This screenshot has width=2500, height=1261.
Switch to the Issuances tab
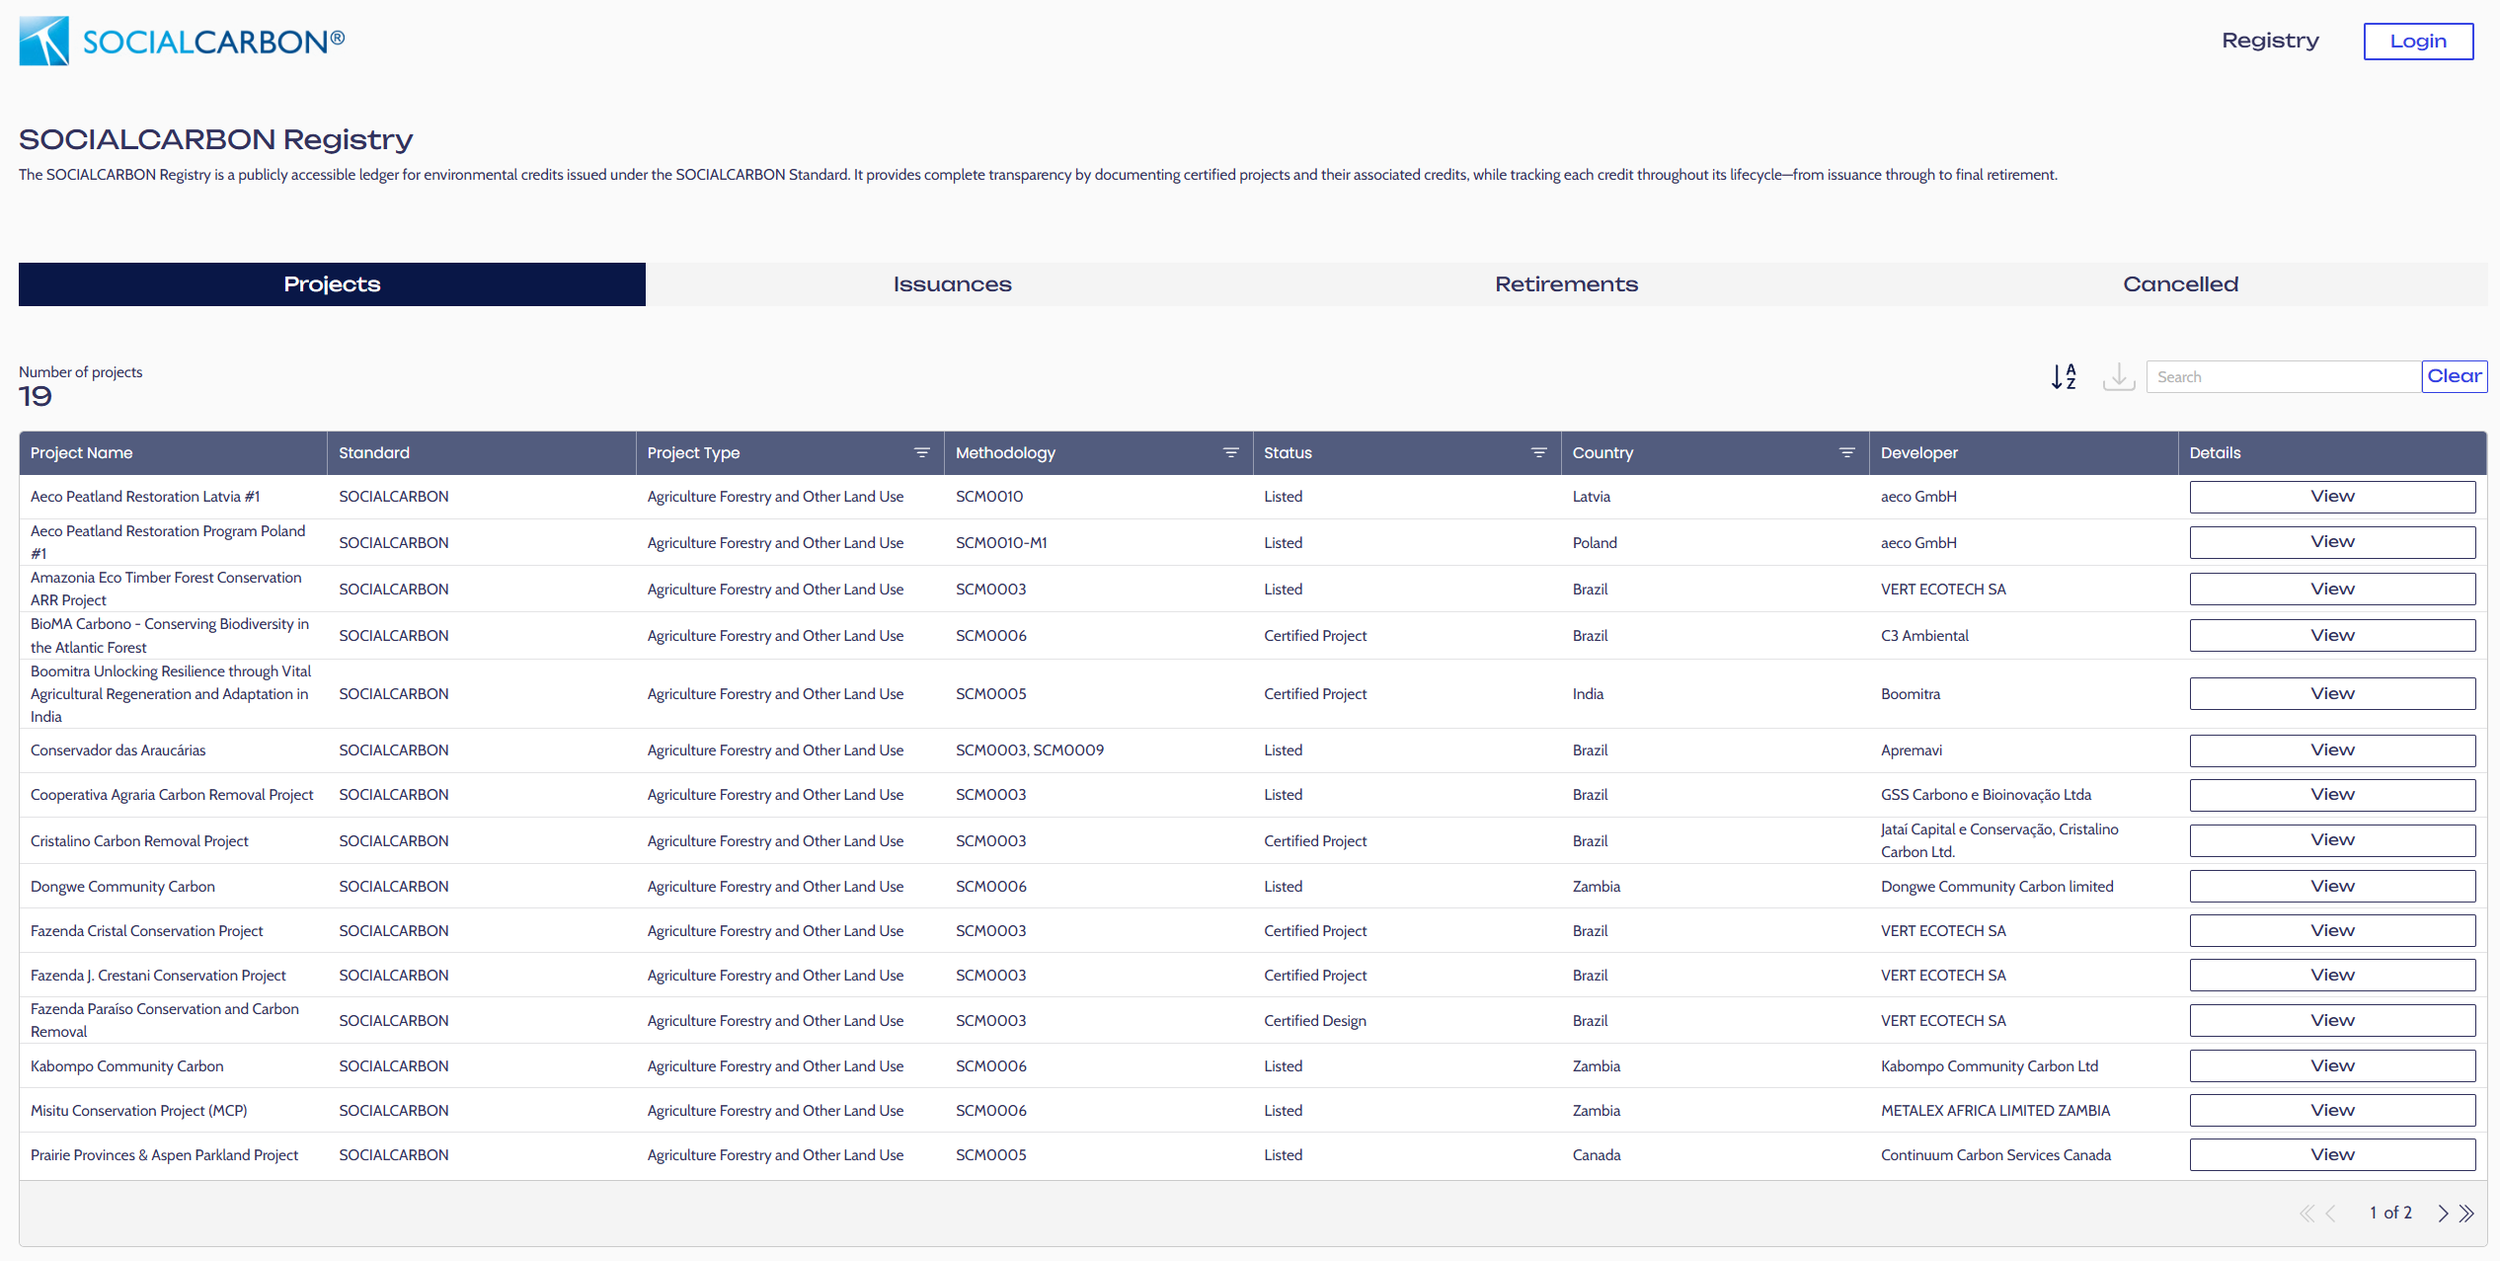[x=952, y=284]
